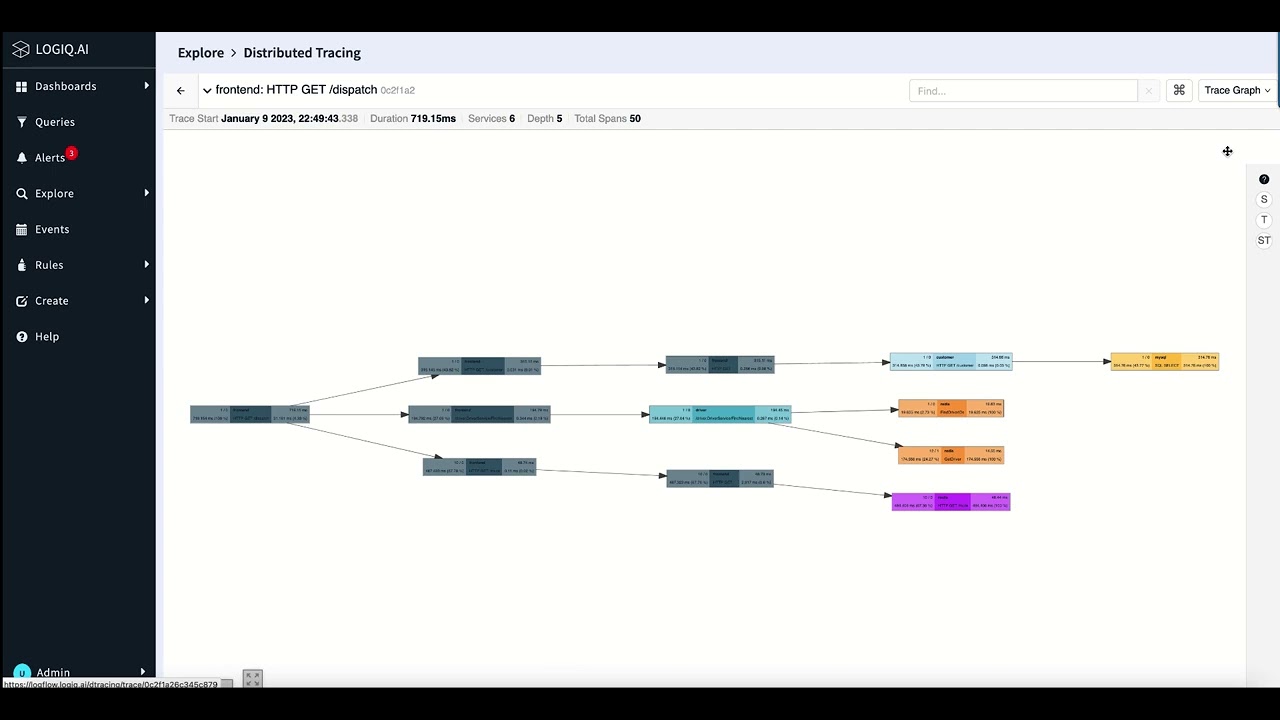Collapse the trace header chevron

(x=207, y=90)
